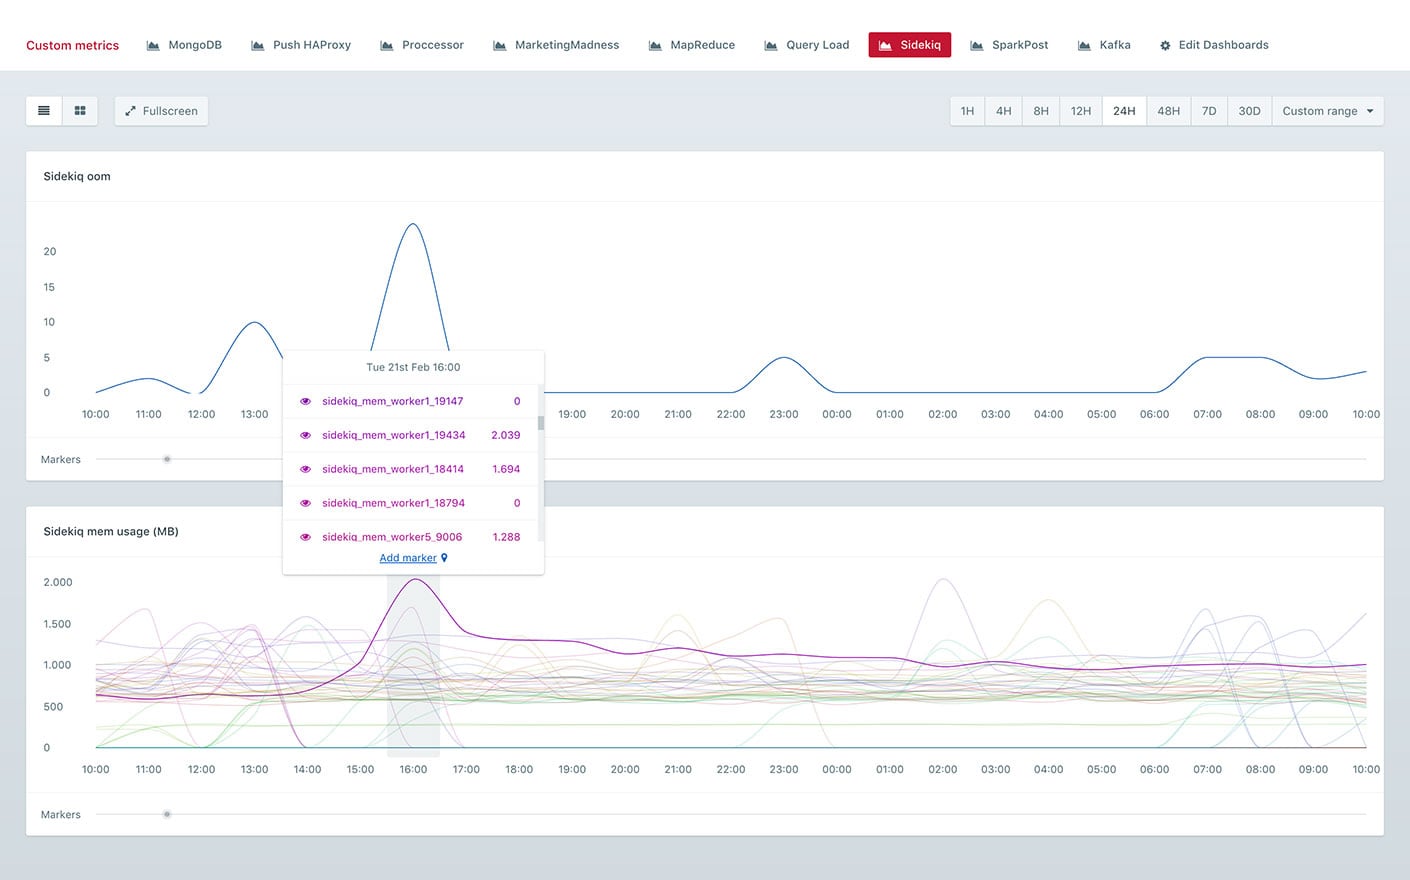Click the SparkPost chart icon

tap(977, 46)
